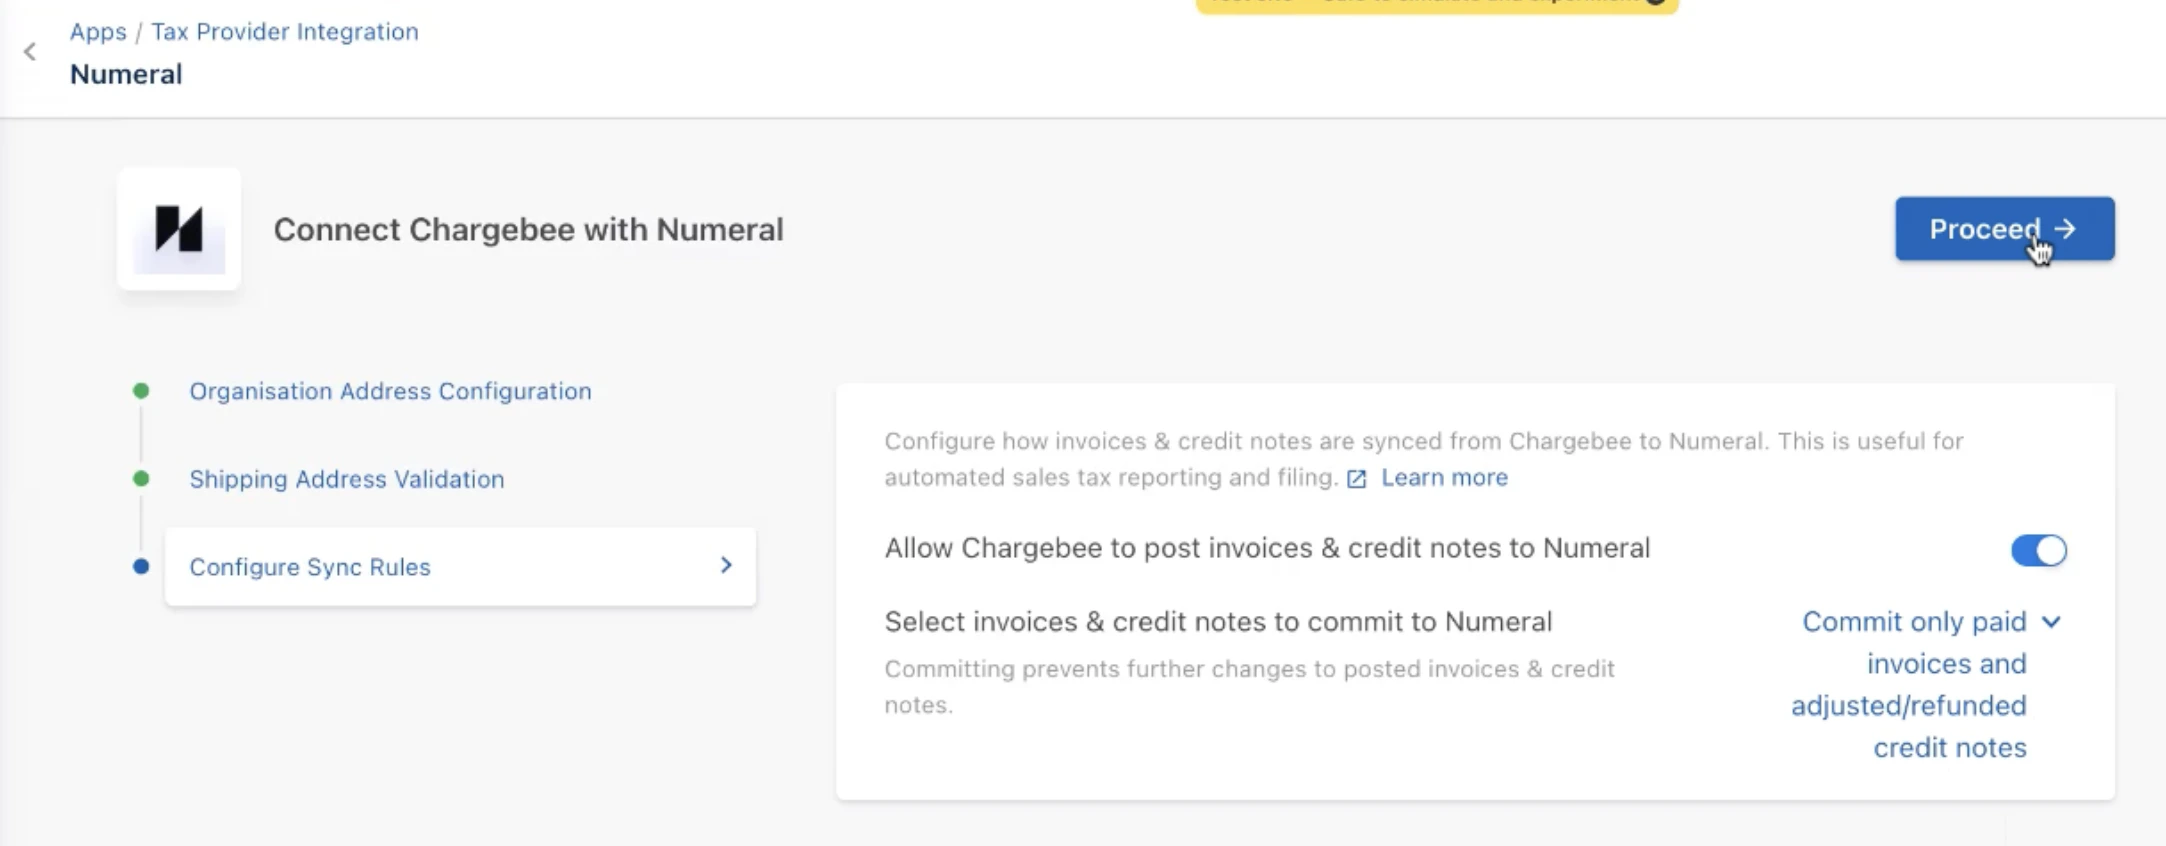Click the Proceed button
Screen dimensions: 2166x846
2004,229
